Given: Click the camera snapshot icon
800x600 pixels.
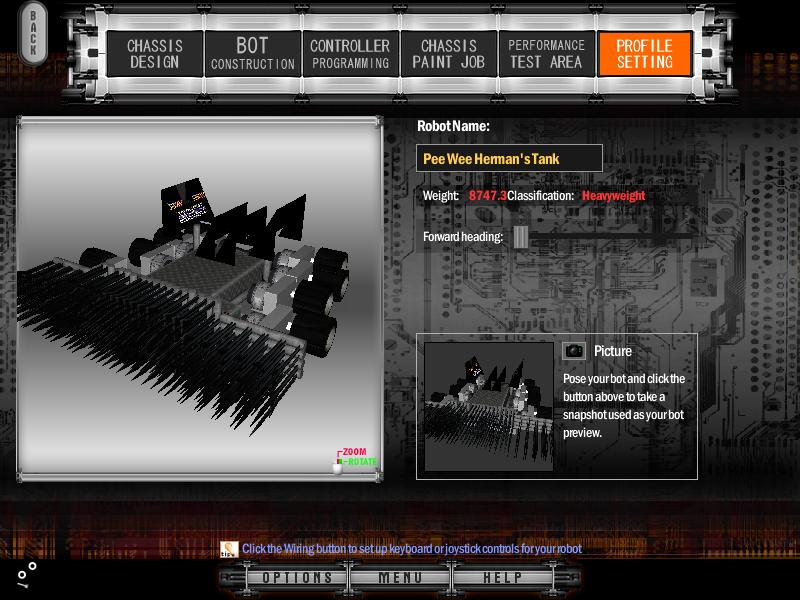Looking at the screenshot, I should (574, 351).
